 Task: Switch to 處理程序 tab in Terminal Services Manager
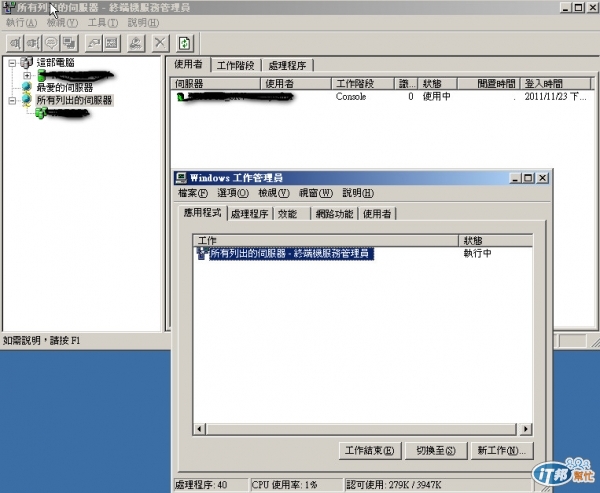click(x=287, y=65)
